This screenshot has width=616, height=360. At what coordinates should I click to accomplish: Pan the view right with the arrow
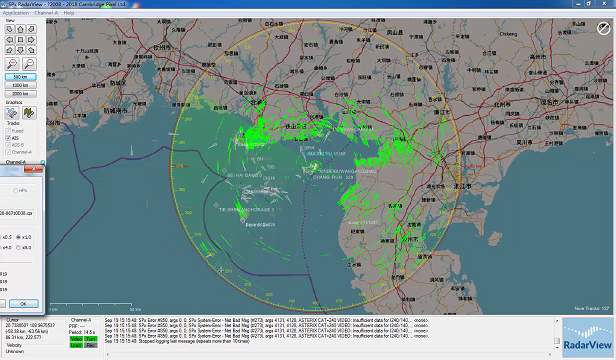tap(31, 40)
